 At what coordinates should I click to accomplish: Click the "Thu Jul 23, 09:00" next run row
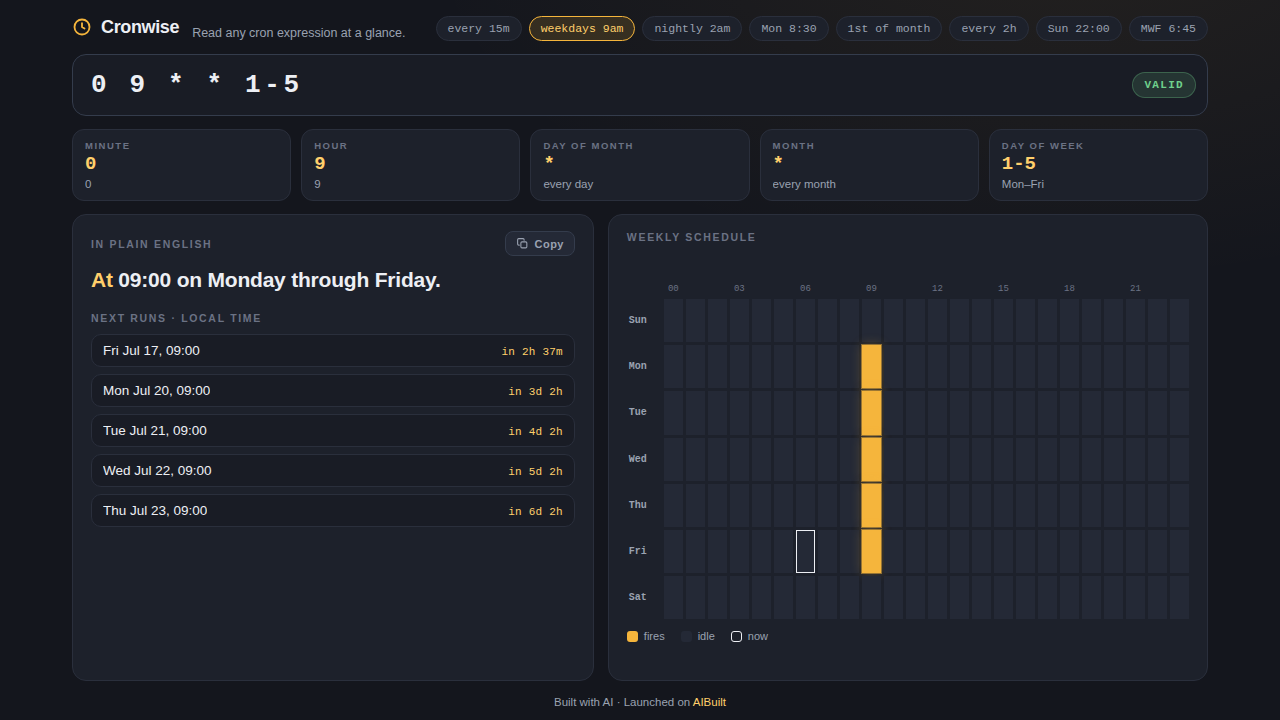pos(333,511)
